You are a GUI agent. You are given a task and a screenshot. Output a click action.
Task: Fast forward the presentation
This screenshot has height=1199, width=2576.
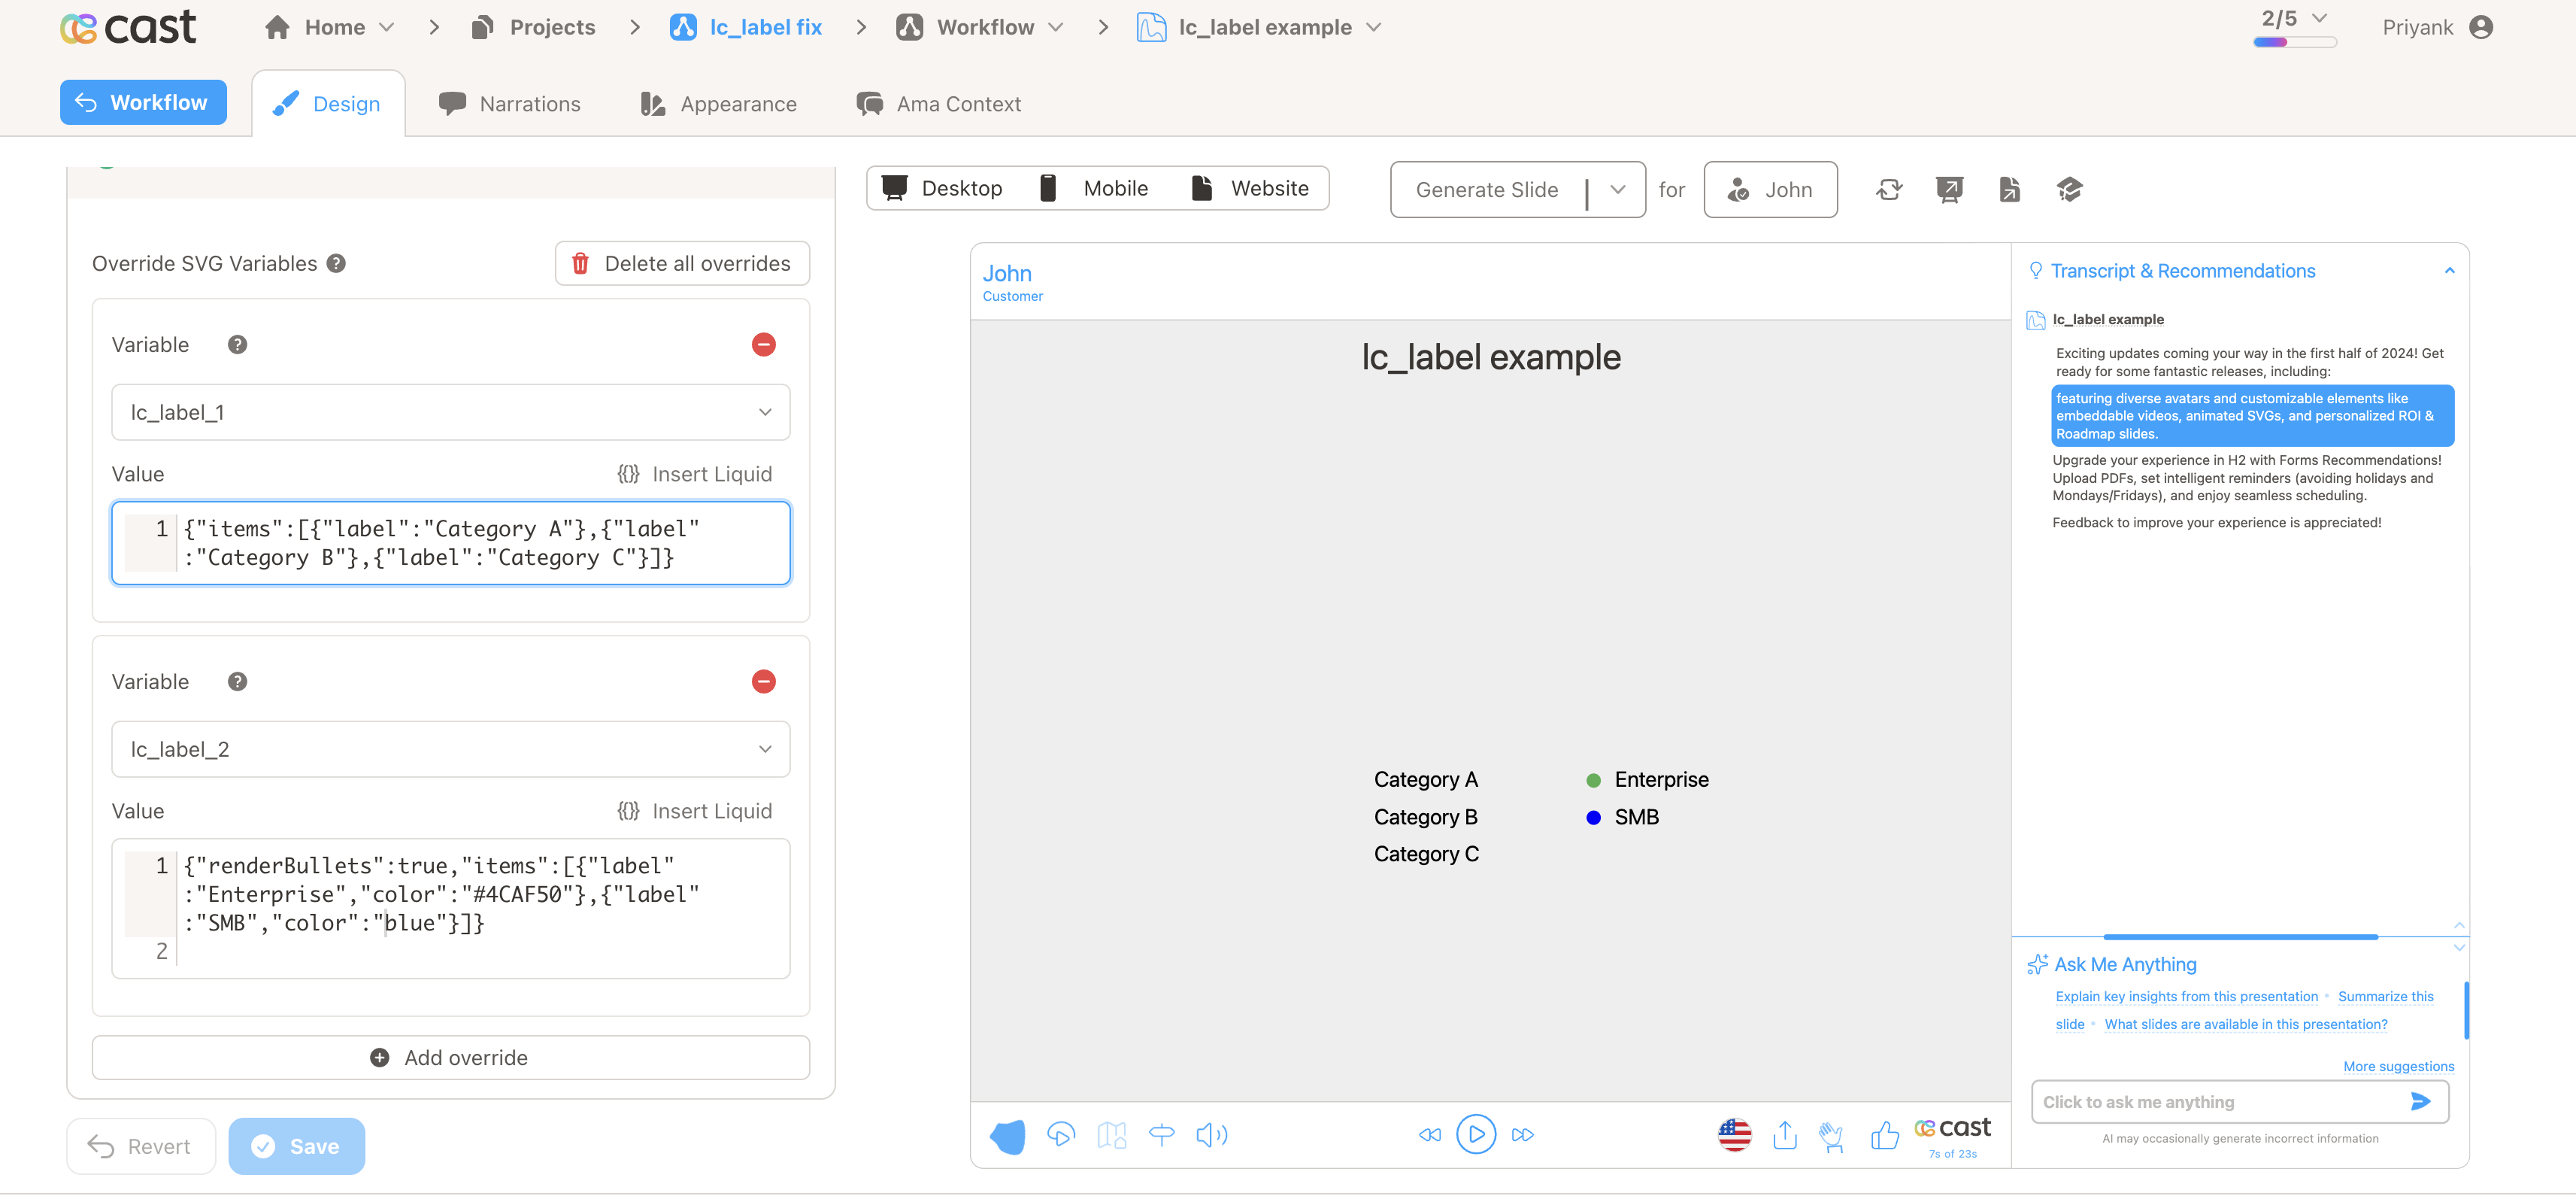coord(1522,1135)
